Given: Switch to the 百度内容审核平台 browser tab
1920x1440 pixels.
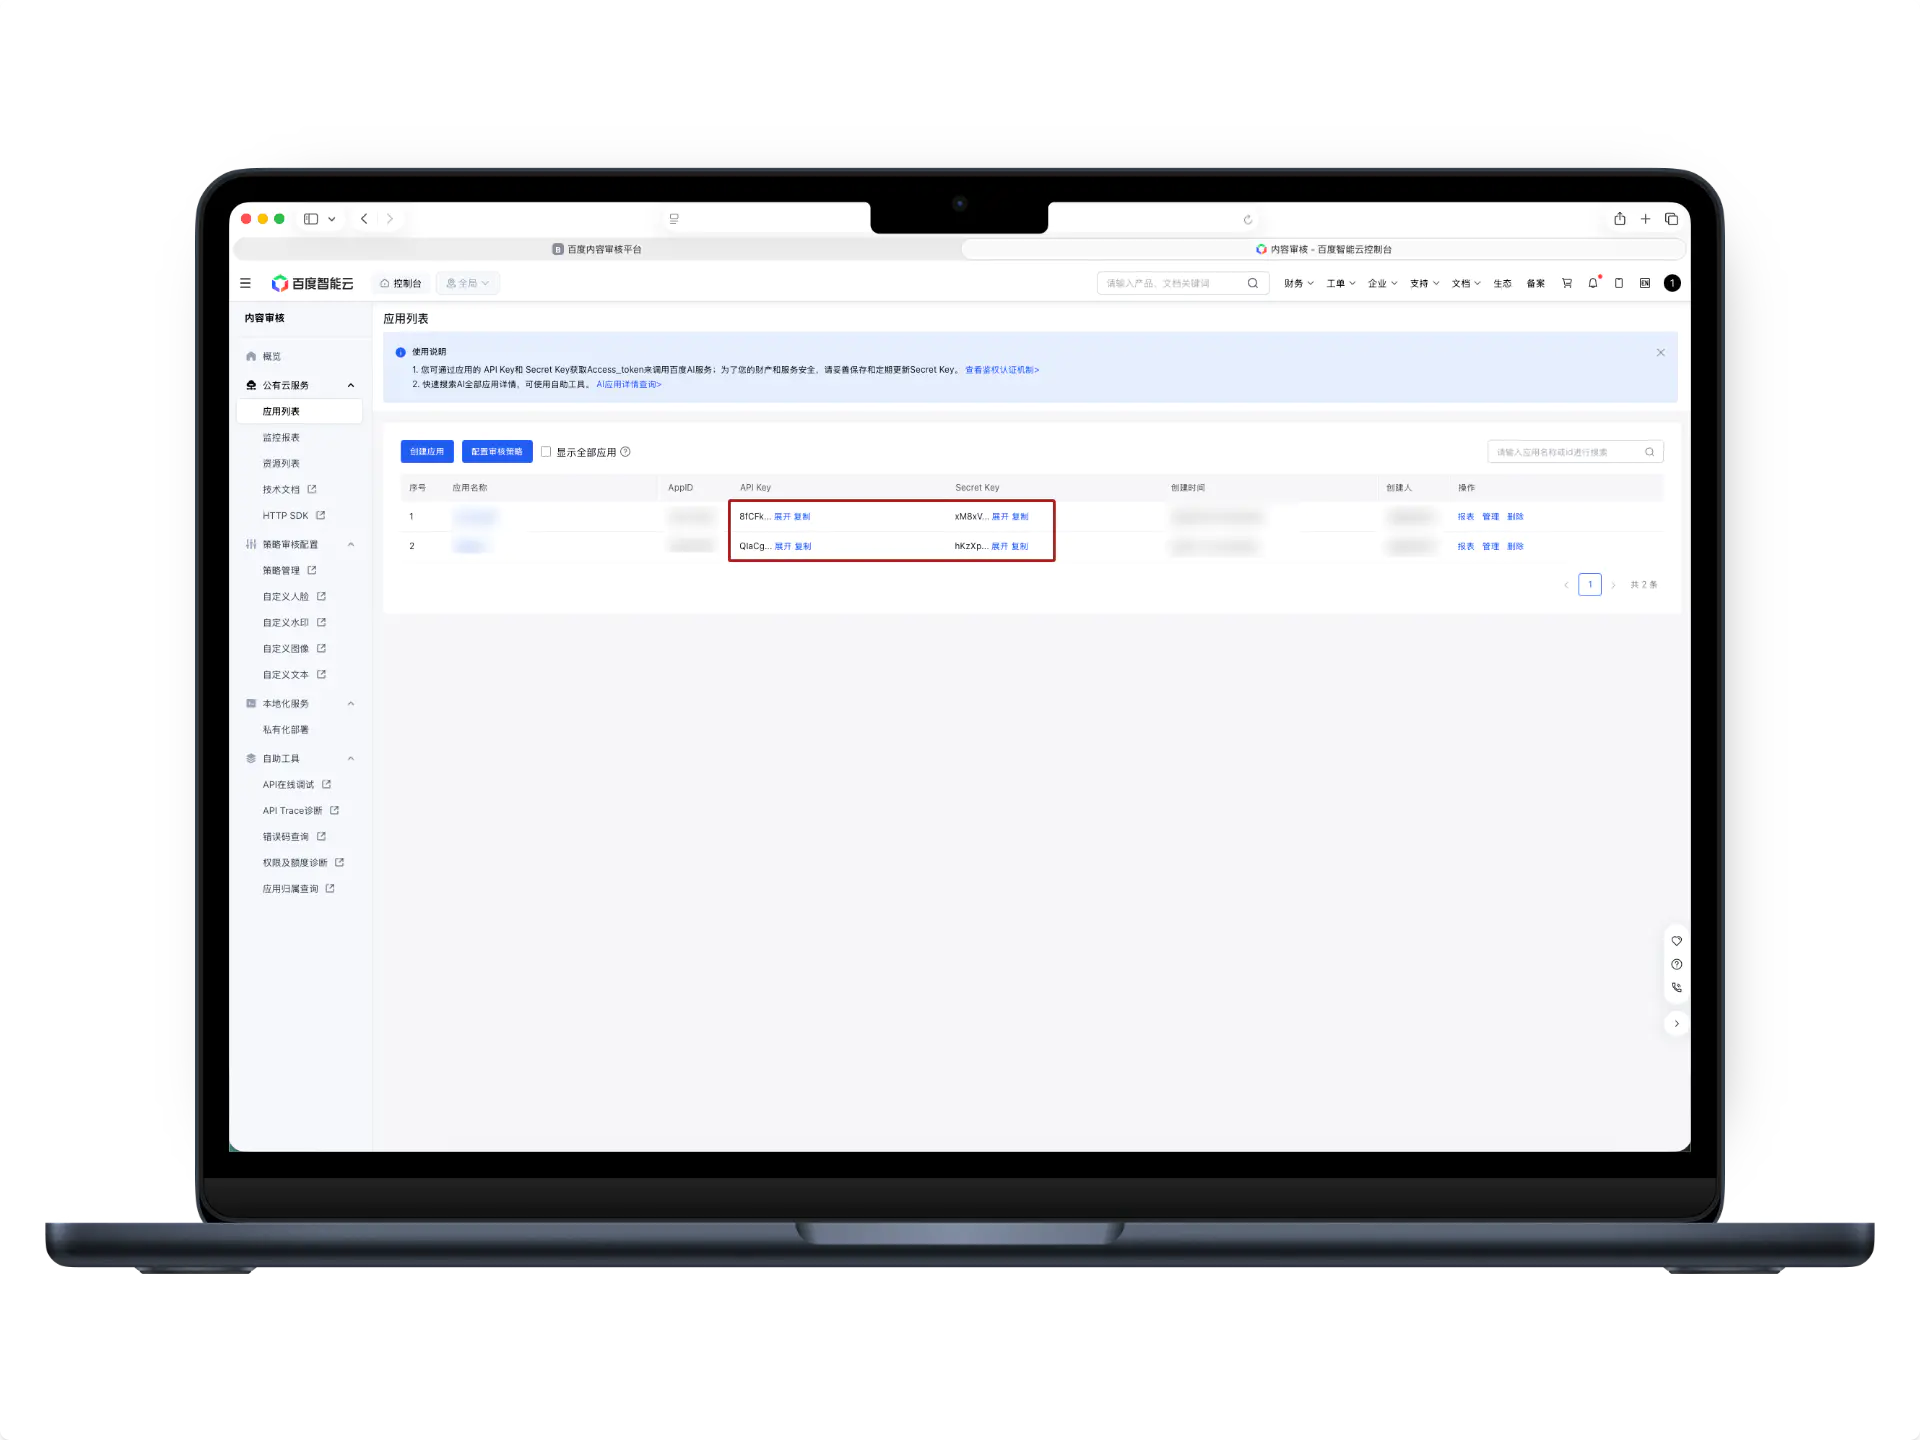Looking at the screenshot, I should coord(596,249).
